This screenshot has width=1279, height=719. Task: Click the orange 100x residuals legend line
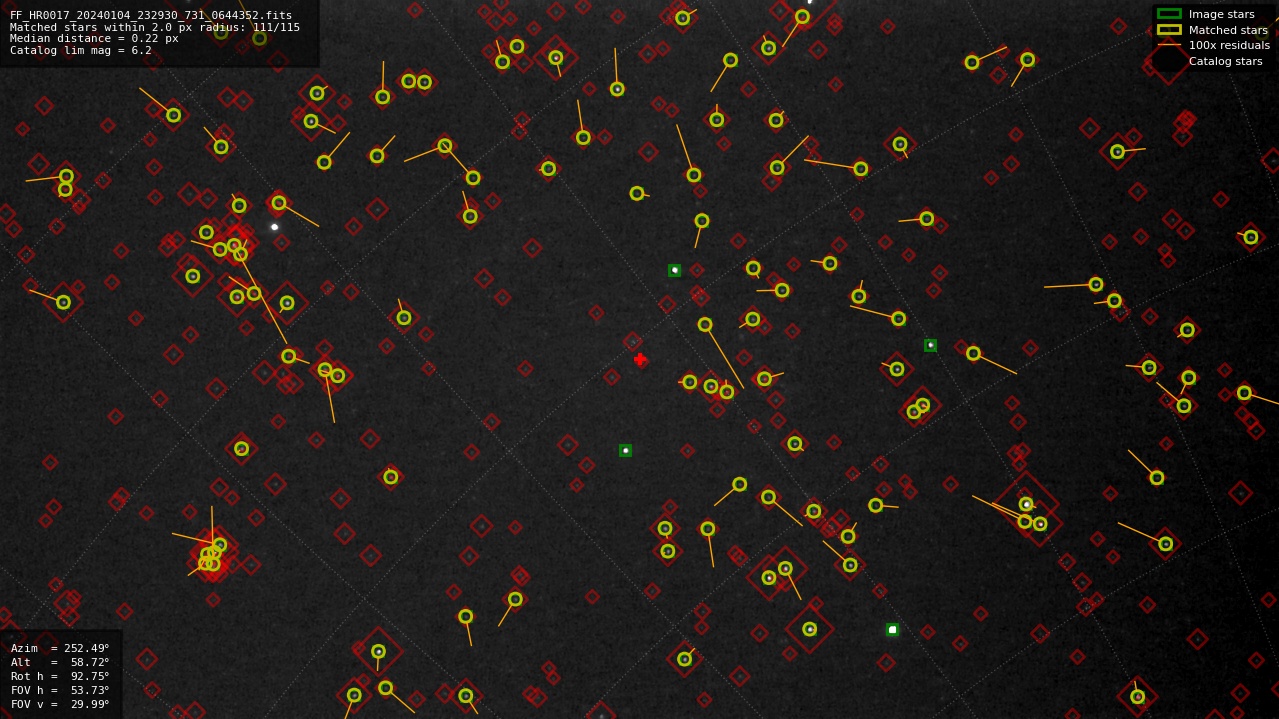tap(1169, 46)
